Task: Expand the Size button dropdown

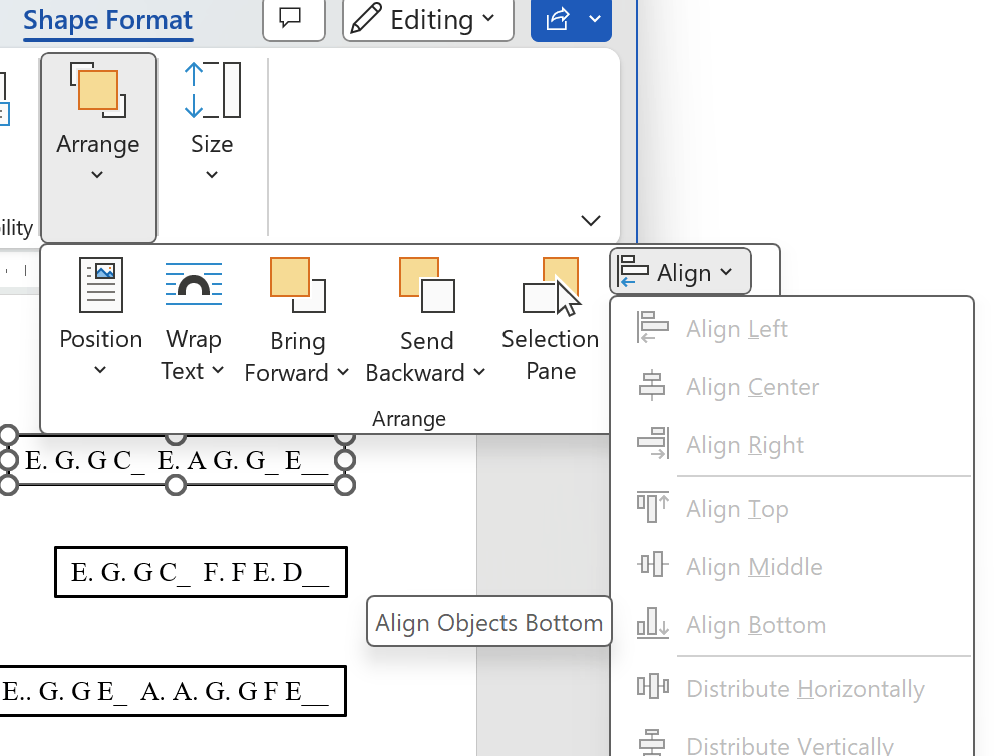Action: [211, 174]
